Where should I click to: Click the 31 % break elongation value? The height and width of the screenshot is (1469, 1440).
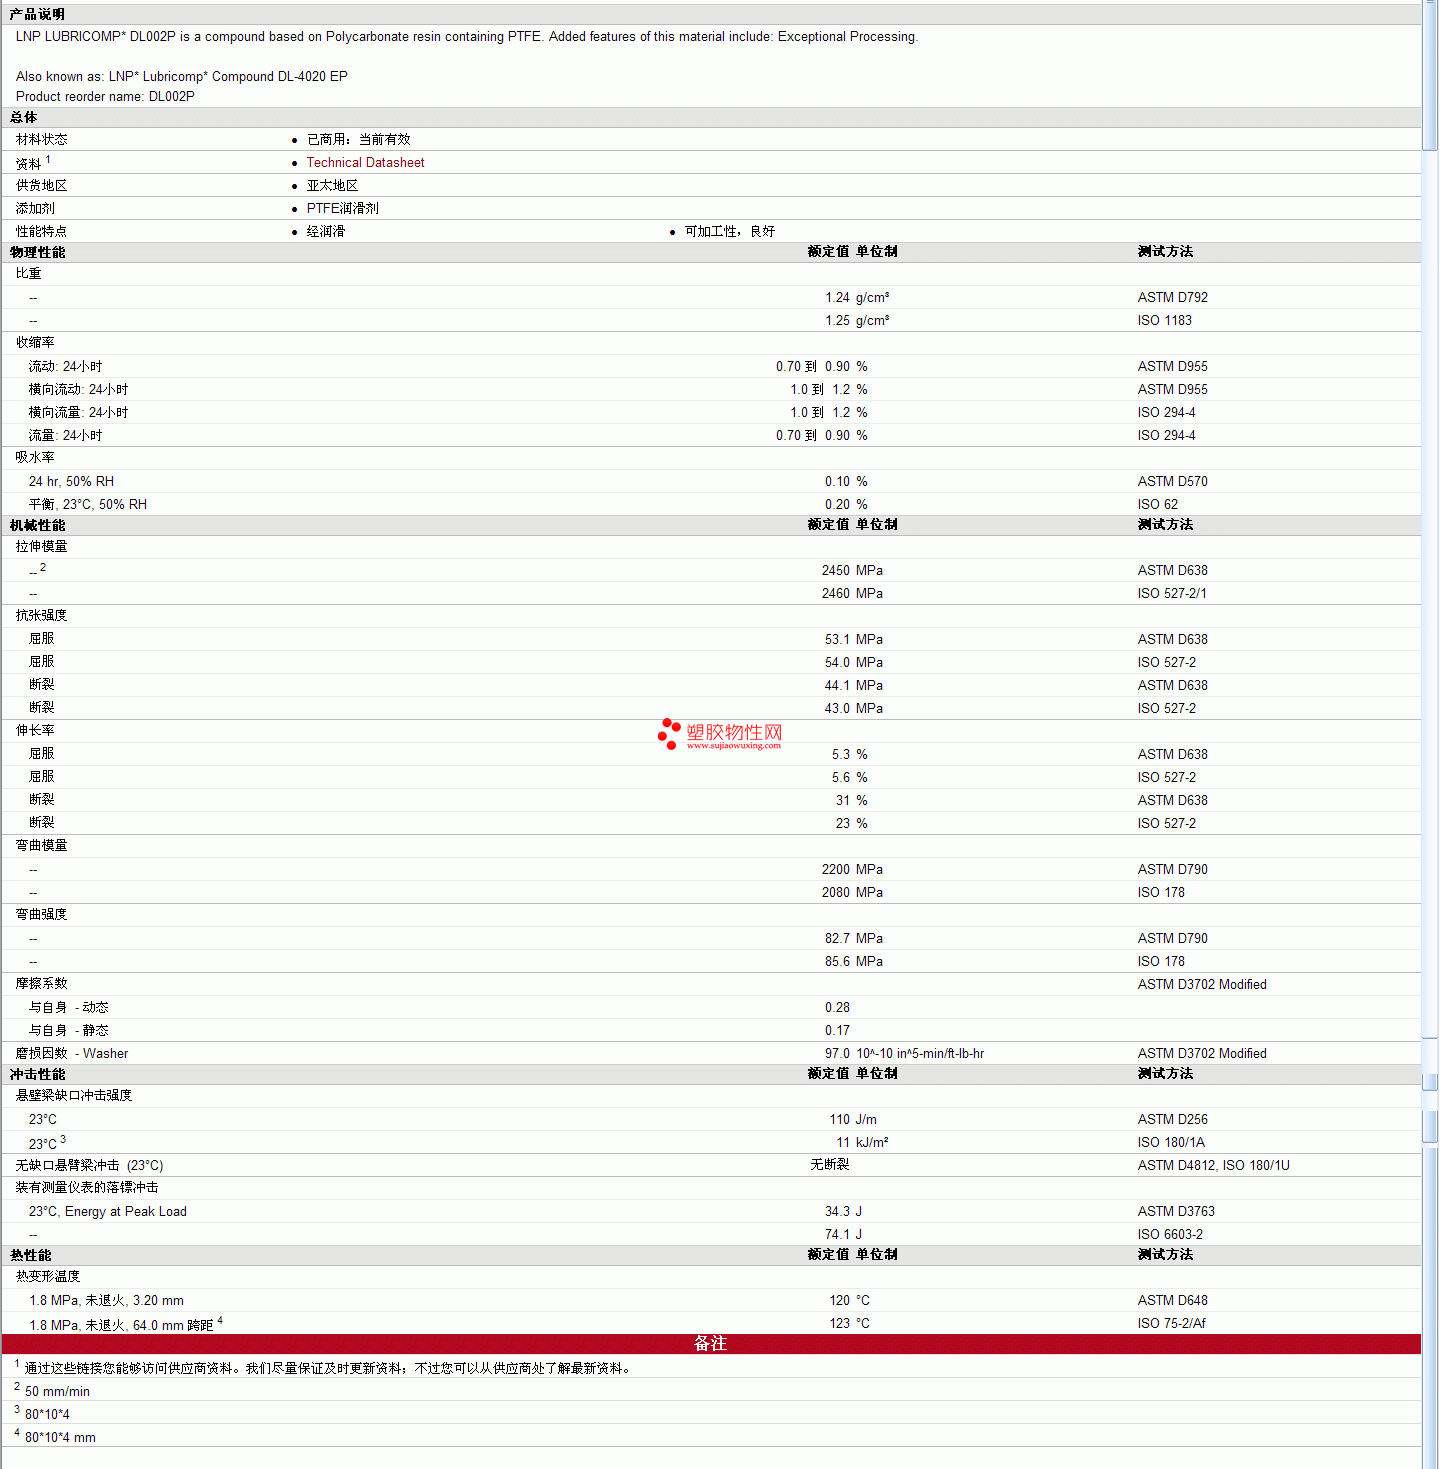coord(852,800)
